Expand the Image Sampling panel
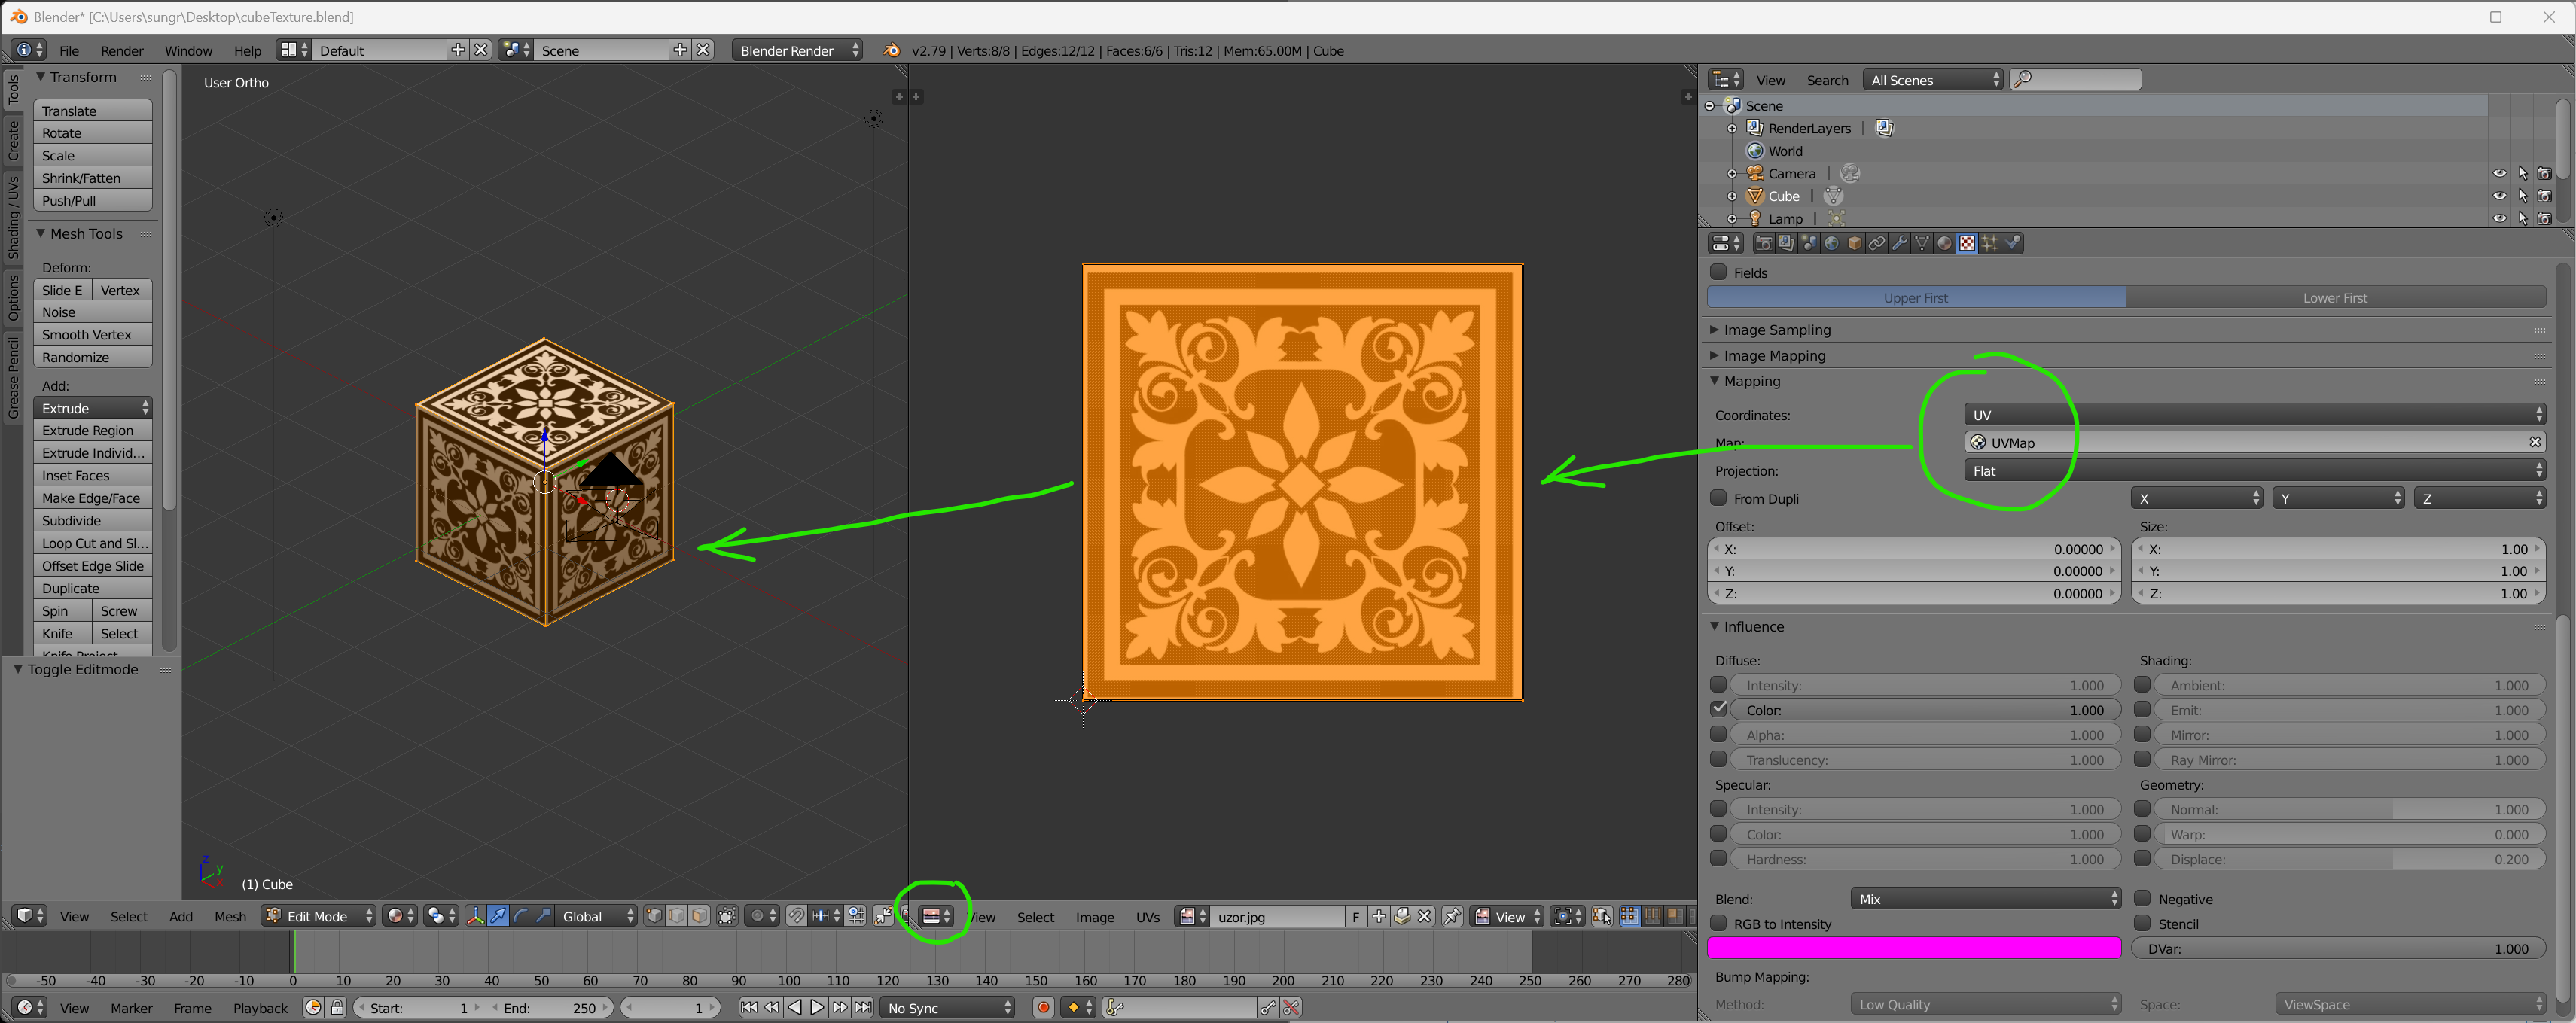2576x1023 pixels. 1776,330
